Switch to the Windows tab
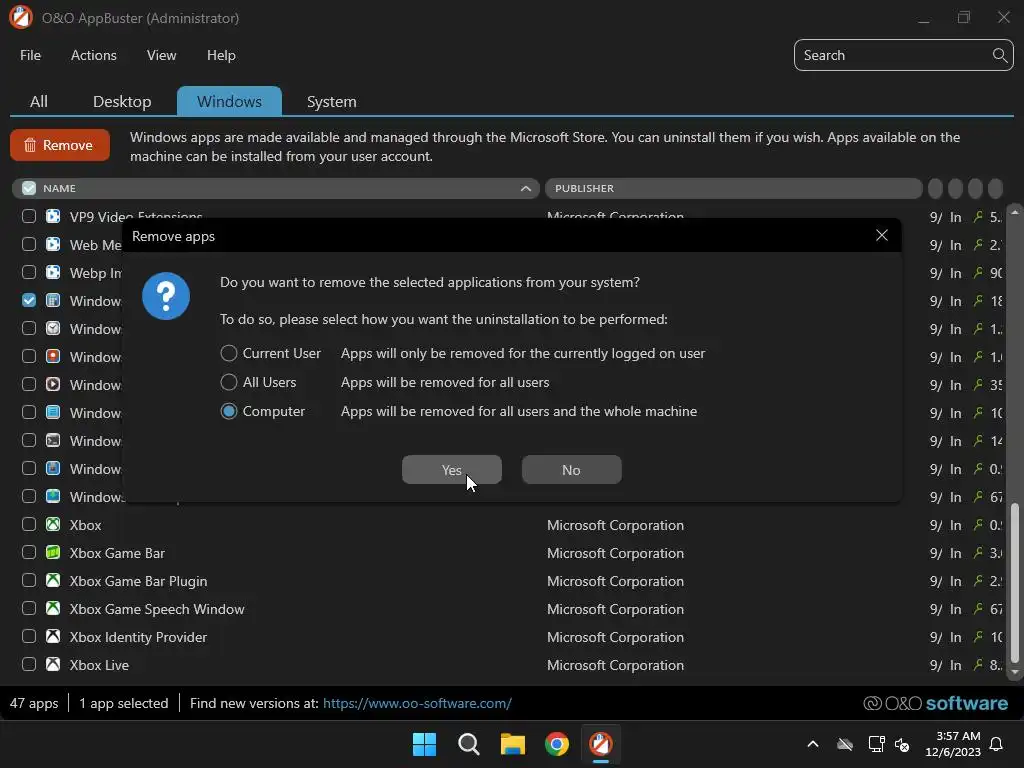Viewport: 1024px width, 768px height. (229, 101)
